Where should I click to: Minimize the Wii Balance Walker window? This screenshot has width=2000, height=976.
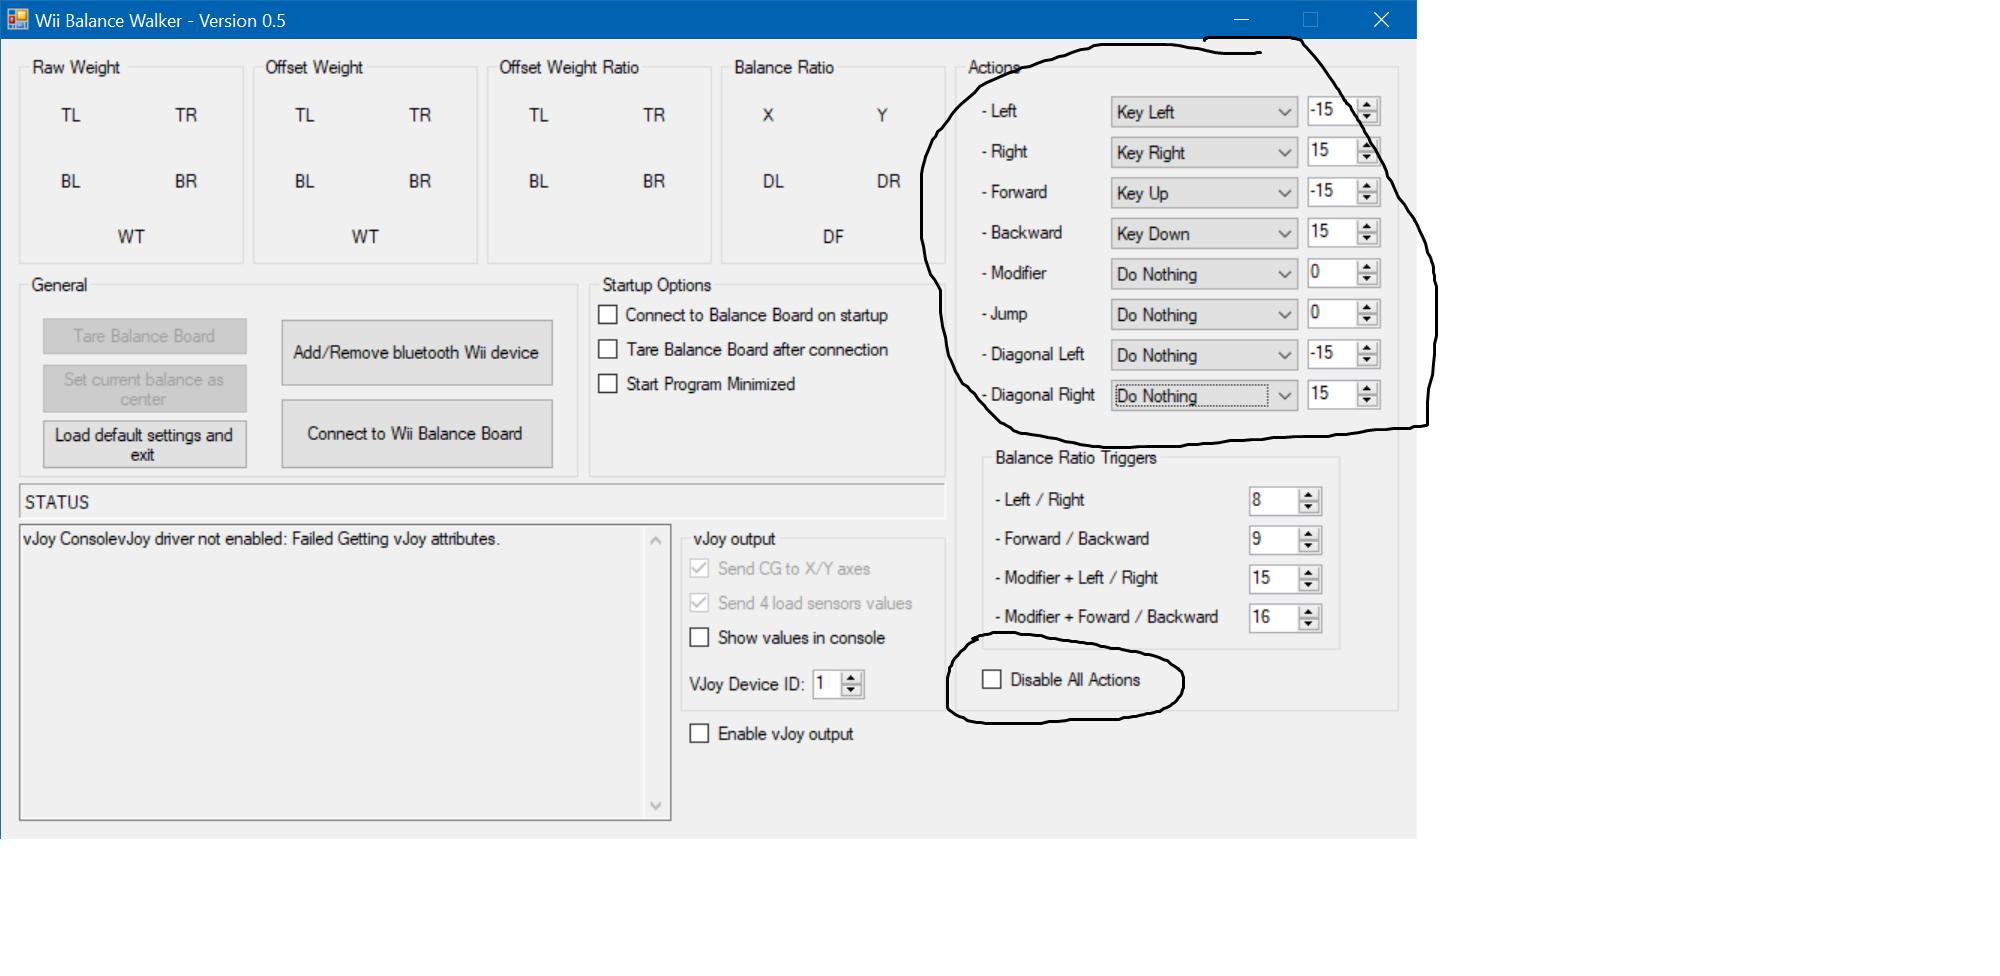coord(1241,20)
